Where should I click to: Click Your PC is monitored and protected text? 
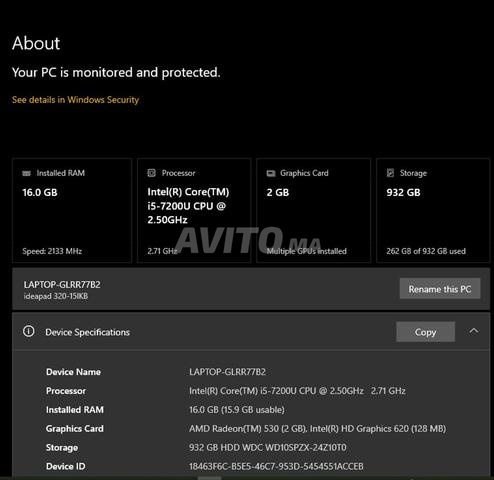pos(116,72)
